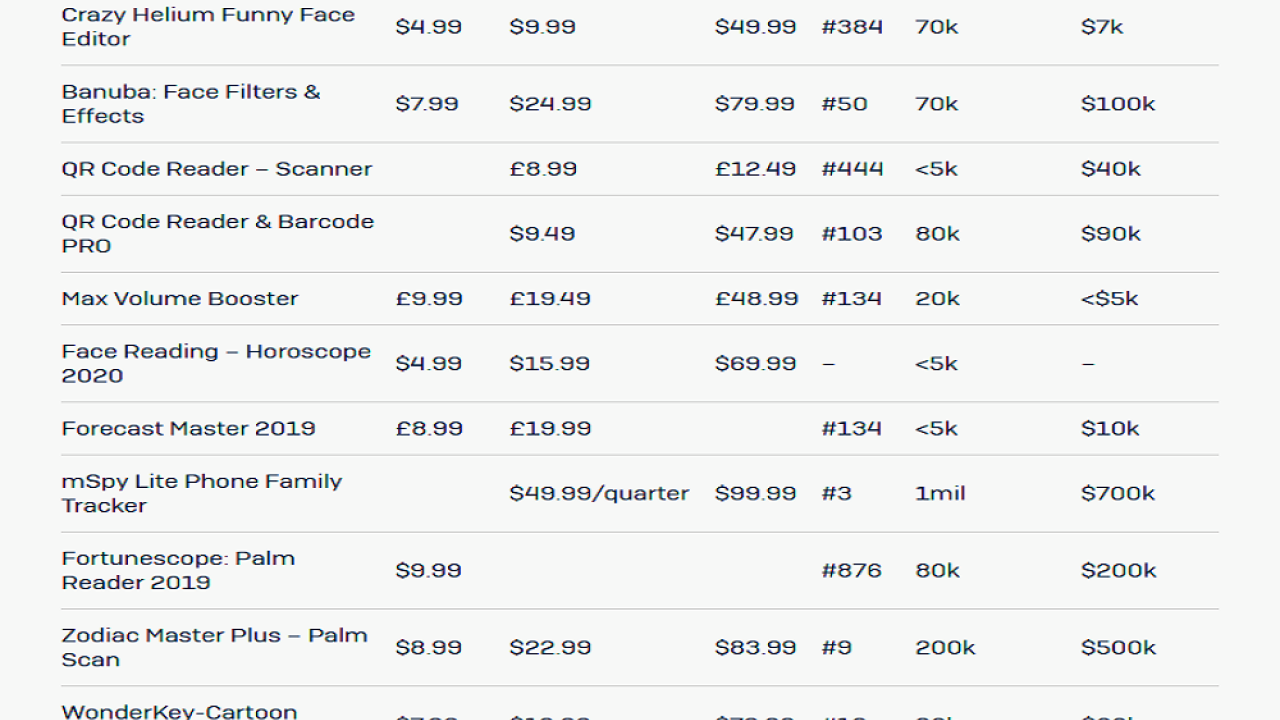Click the <$5k revenue for Max Volume Booster
This screenshot has width=1280, height=720.
click(1110, 299)
